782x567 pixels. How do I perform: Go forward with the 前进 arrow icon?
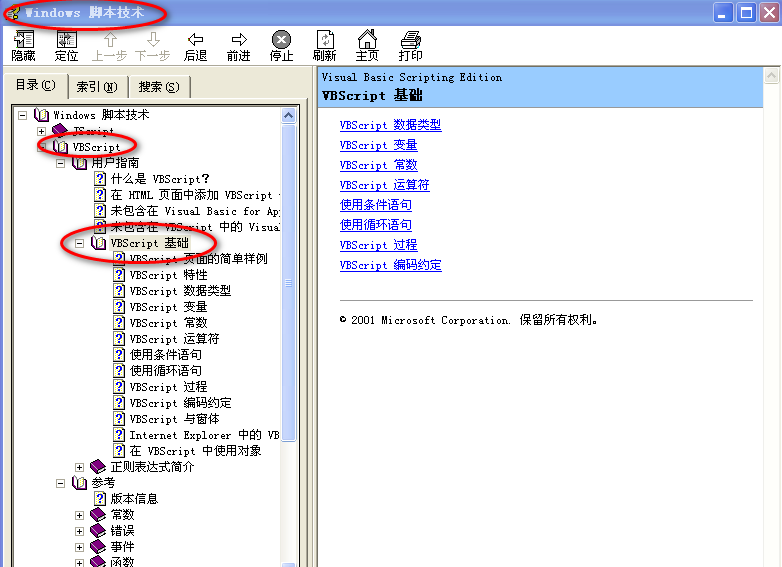tap(239, 39)
